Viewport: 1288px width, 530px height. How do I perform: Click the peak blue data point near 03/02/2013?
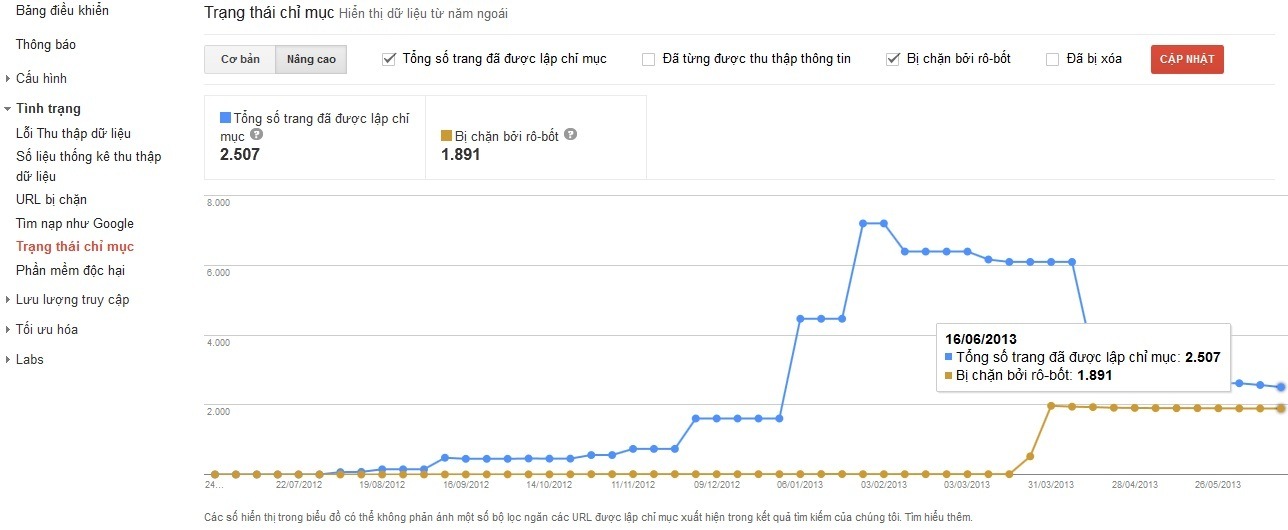(x=883, y=223)
